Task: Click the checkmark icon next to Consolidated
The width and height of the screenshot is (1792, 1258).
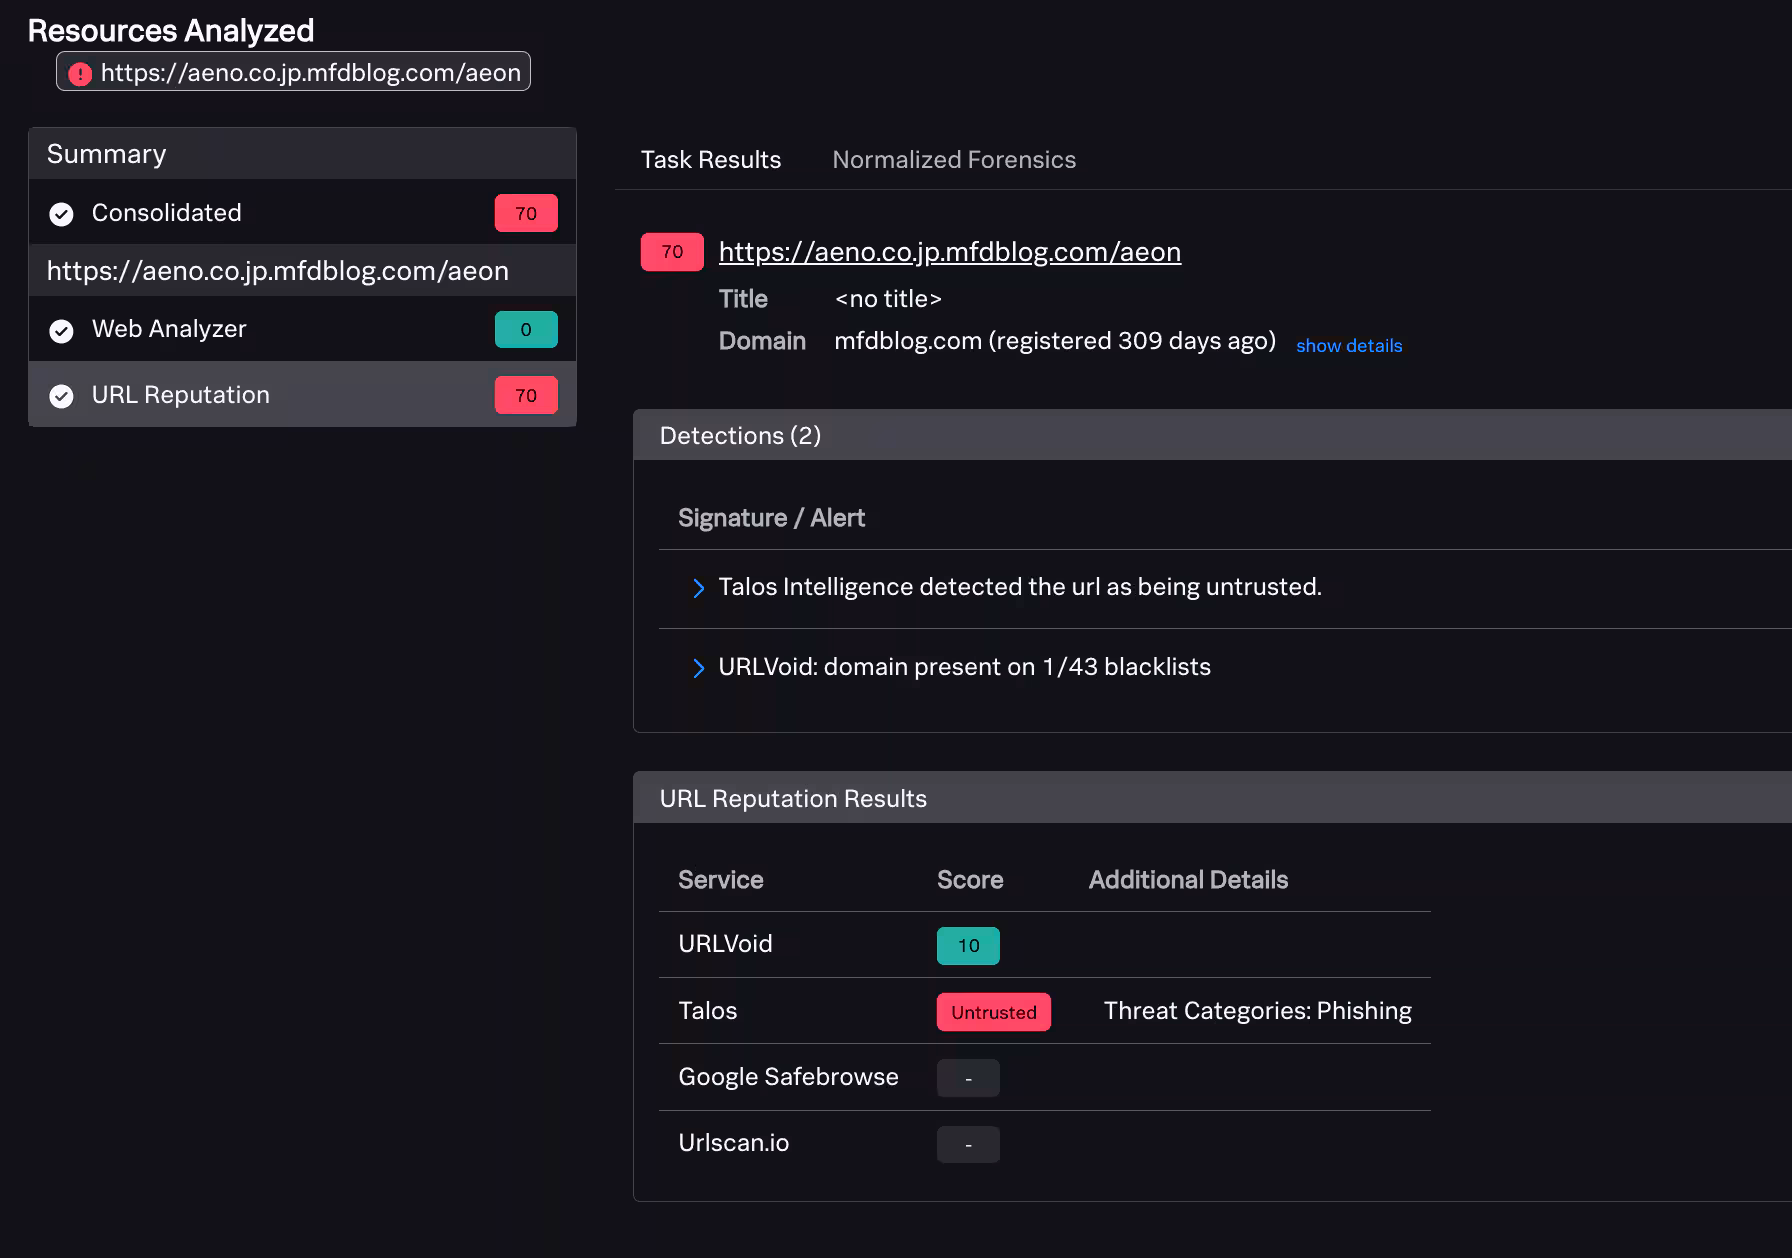Action: click(61, 214)
